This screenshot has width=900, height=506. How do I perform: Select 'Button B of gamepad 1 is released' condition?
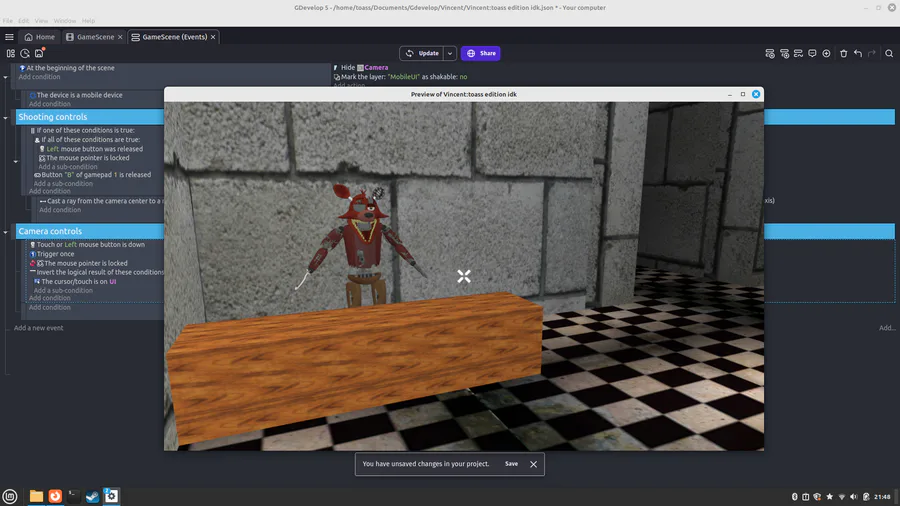[92, 175]
